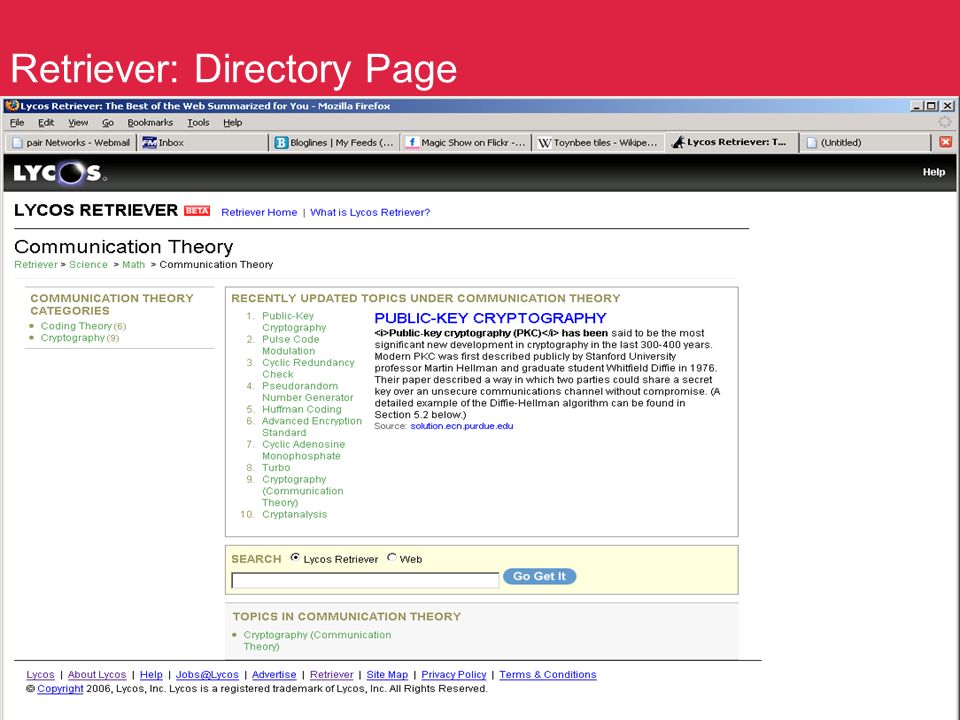Open What is Lycos Retriever? link
Image resolution: width=960 pixels, height=720 pixels.
370,212
